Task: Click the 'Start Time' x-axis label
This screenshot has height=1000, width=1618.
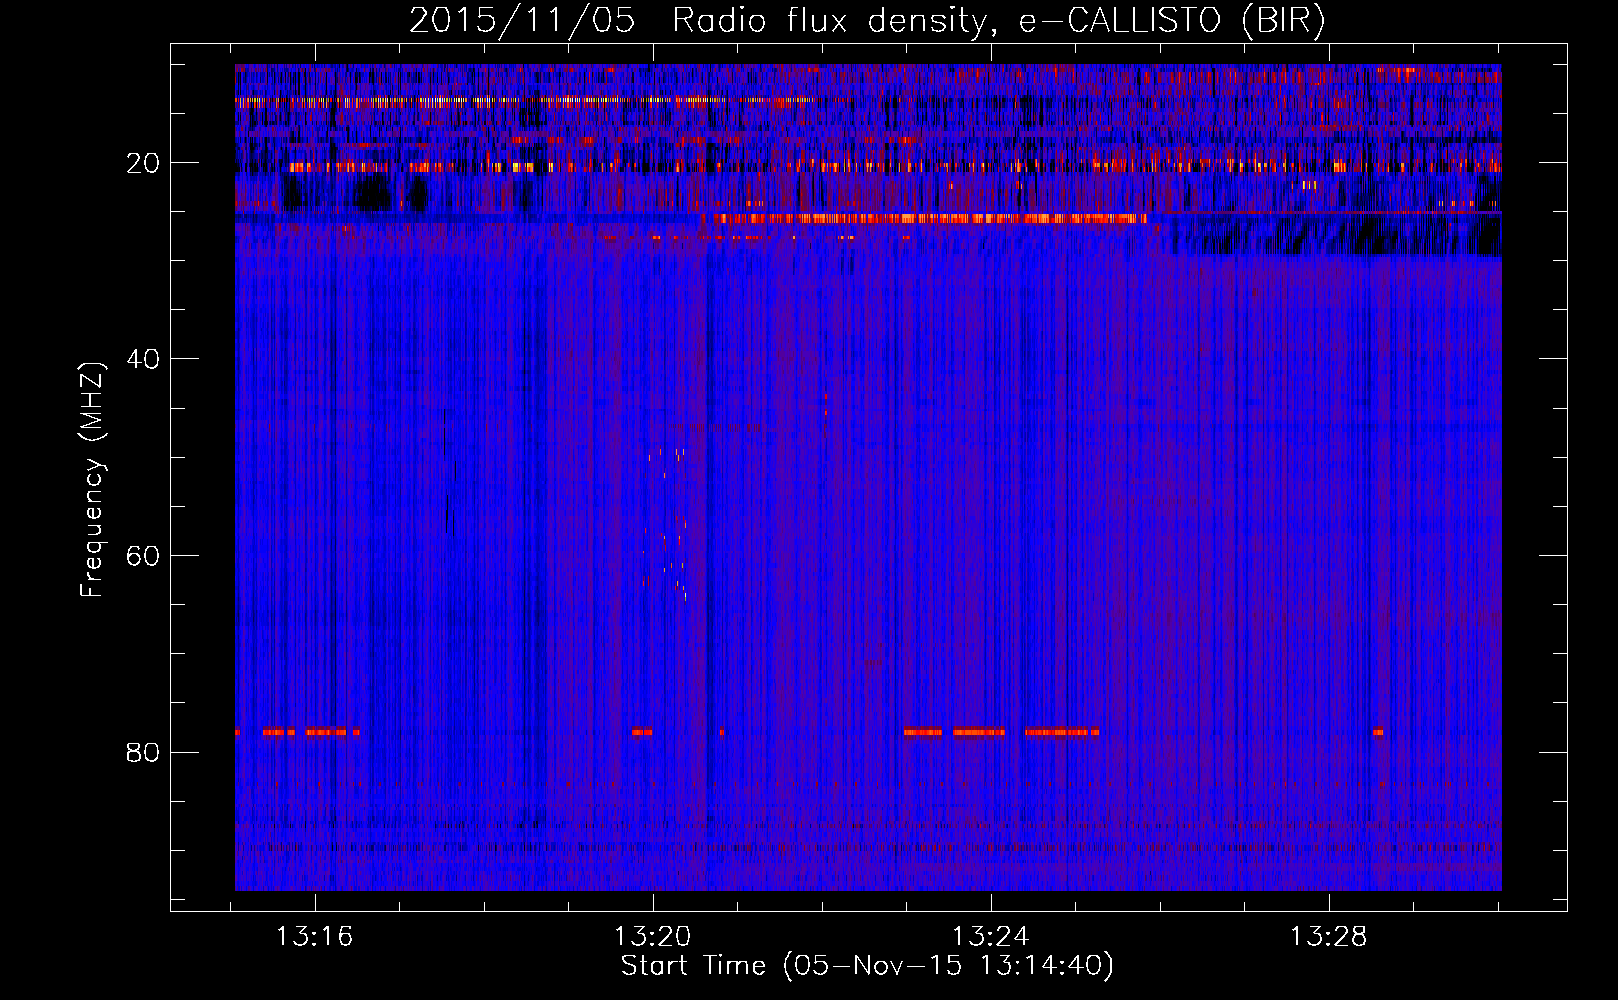Action: tap(867, 966)
